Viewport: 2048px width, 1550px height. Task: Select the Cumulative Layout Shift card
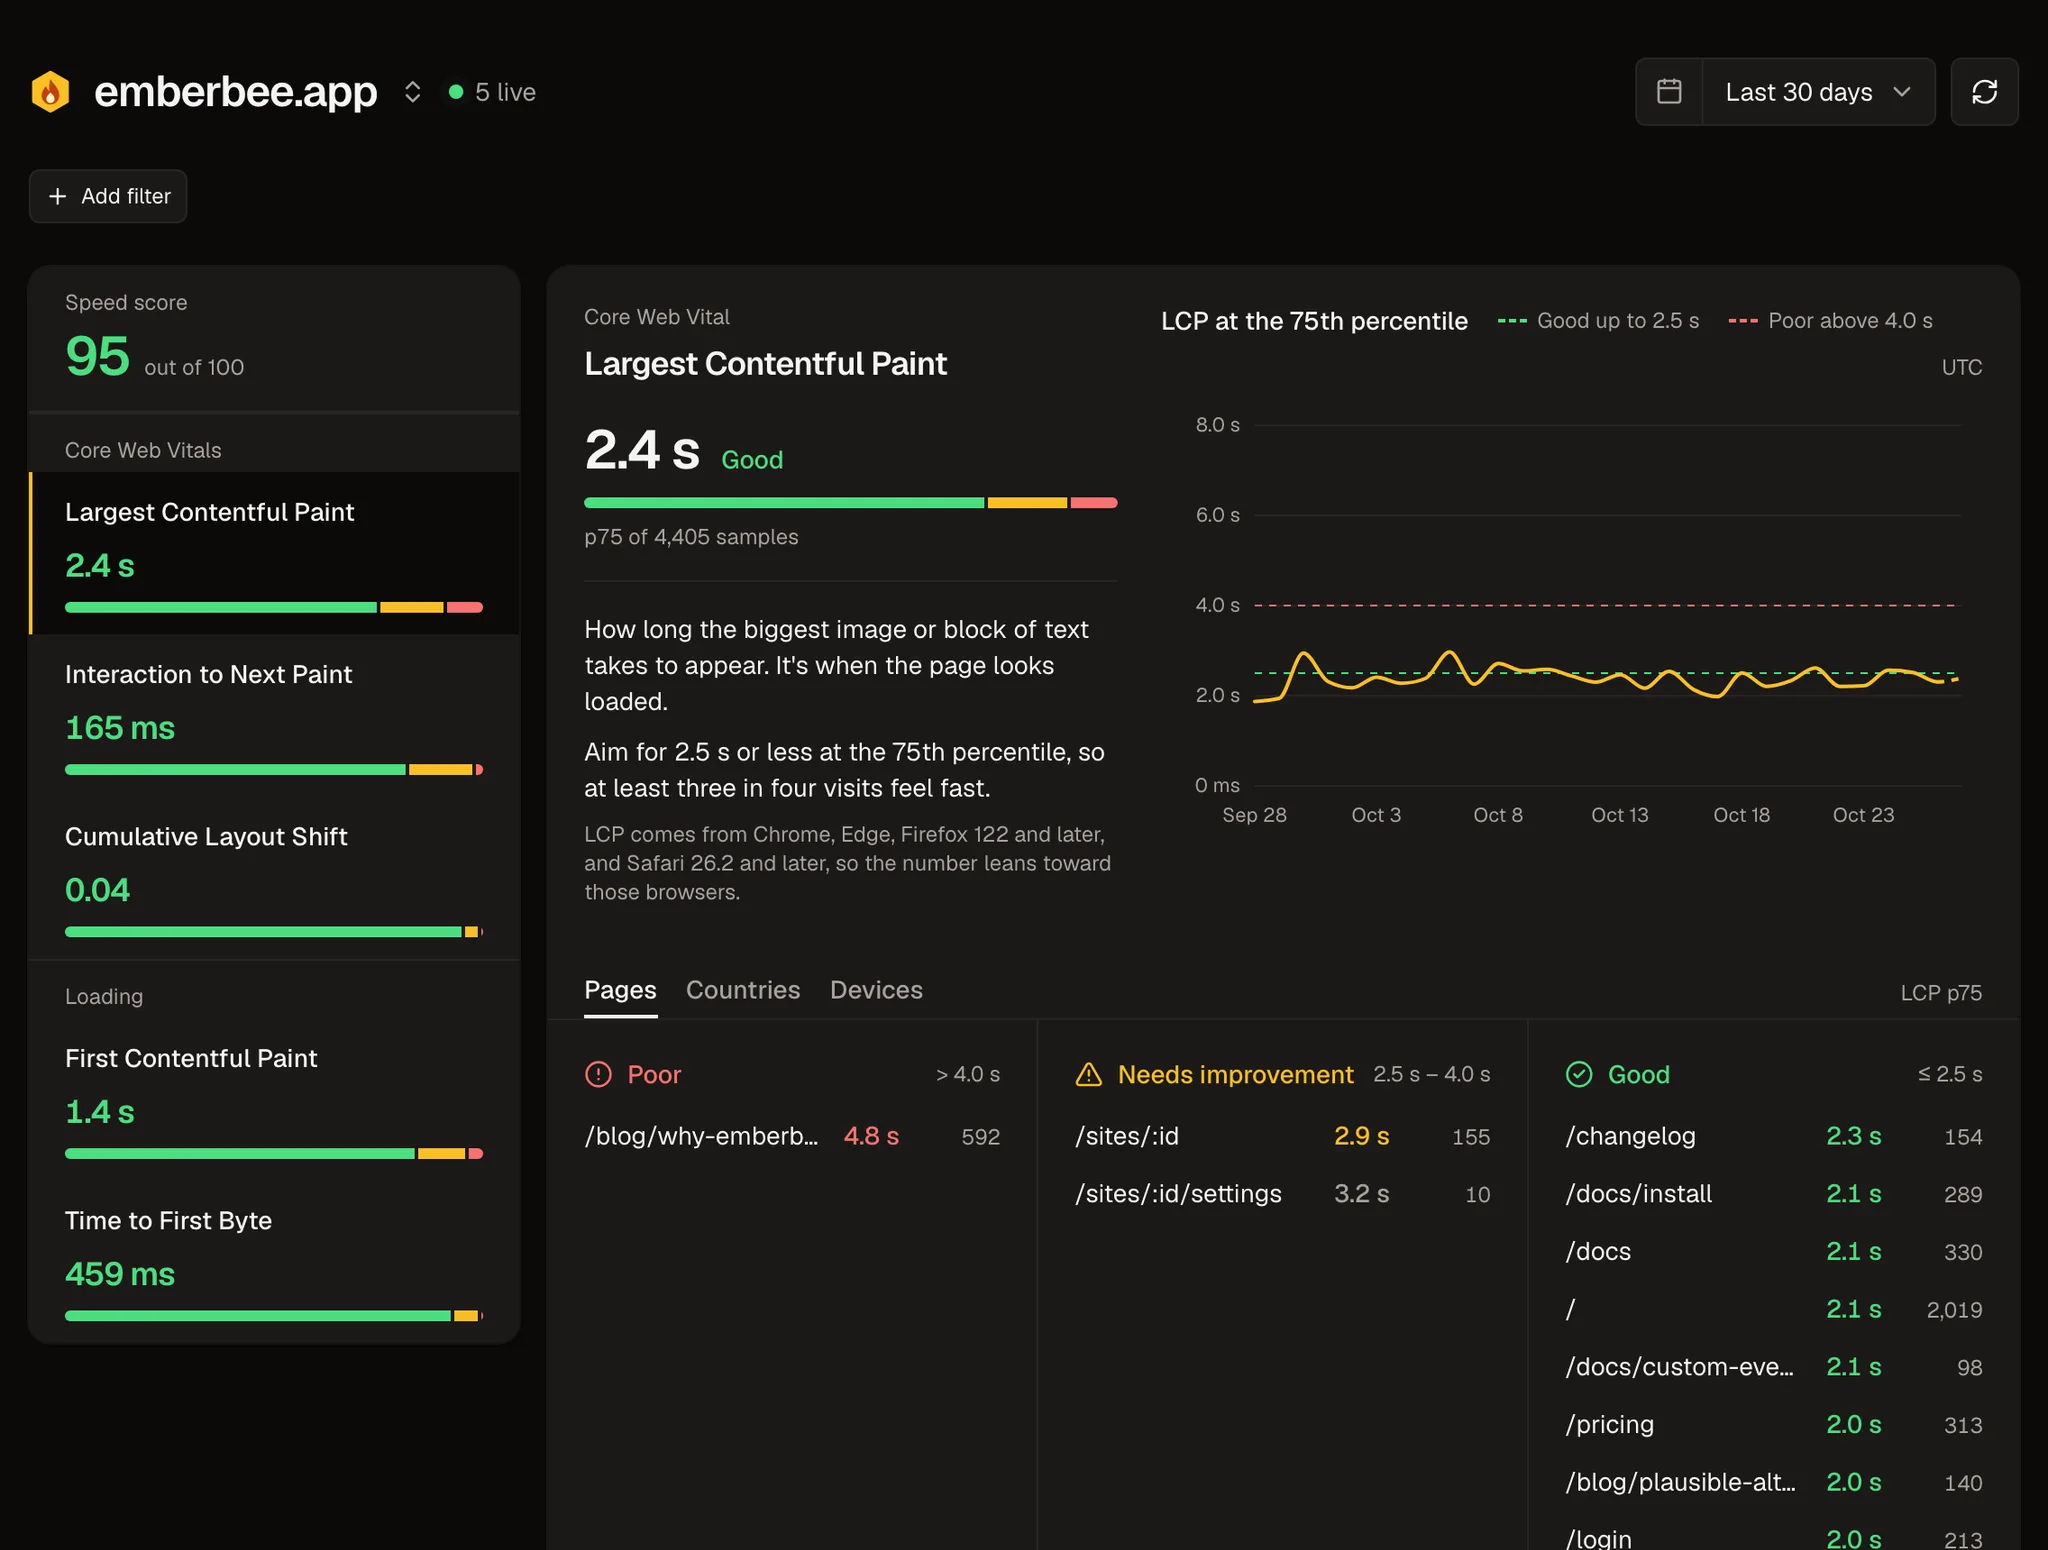(274, 877)
